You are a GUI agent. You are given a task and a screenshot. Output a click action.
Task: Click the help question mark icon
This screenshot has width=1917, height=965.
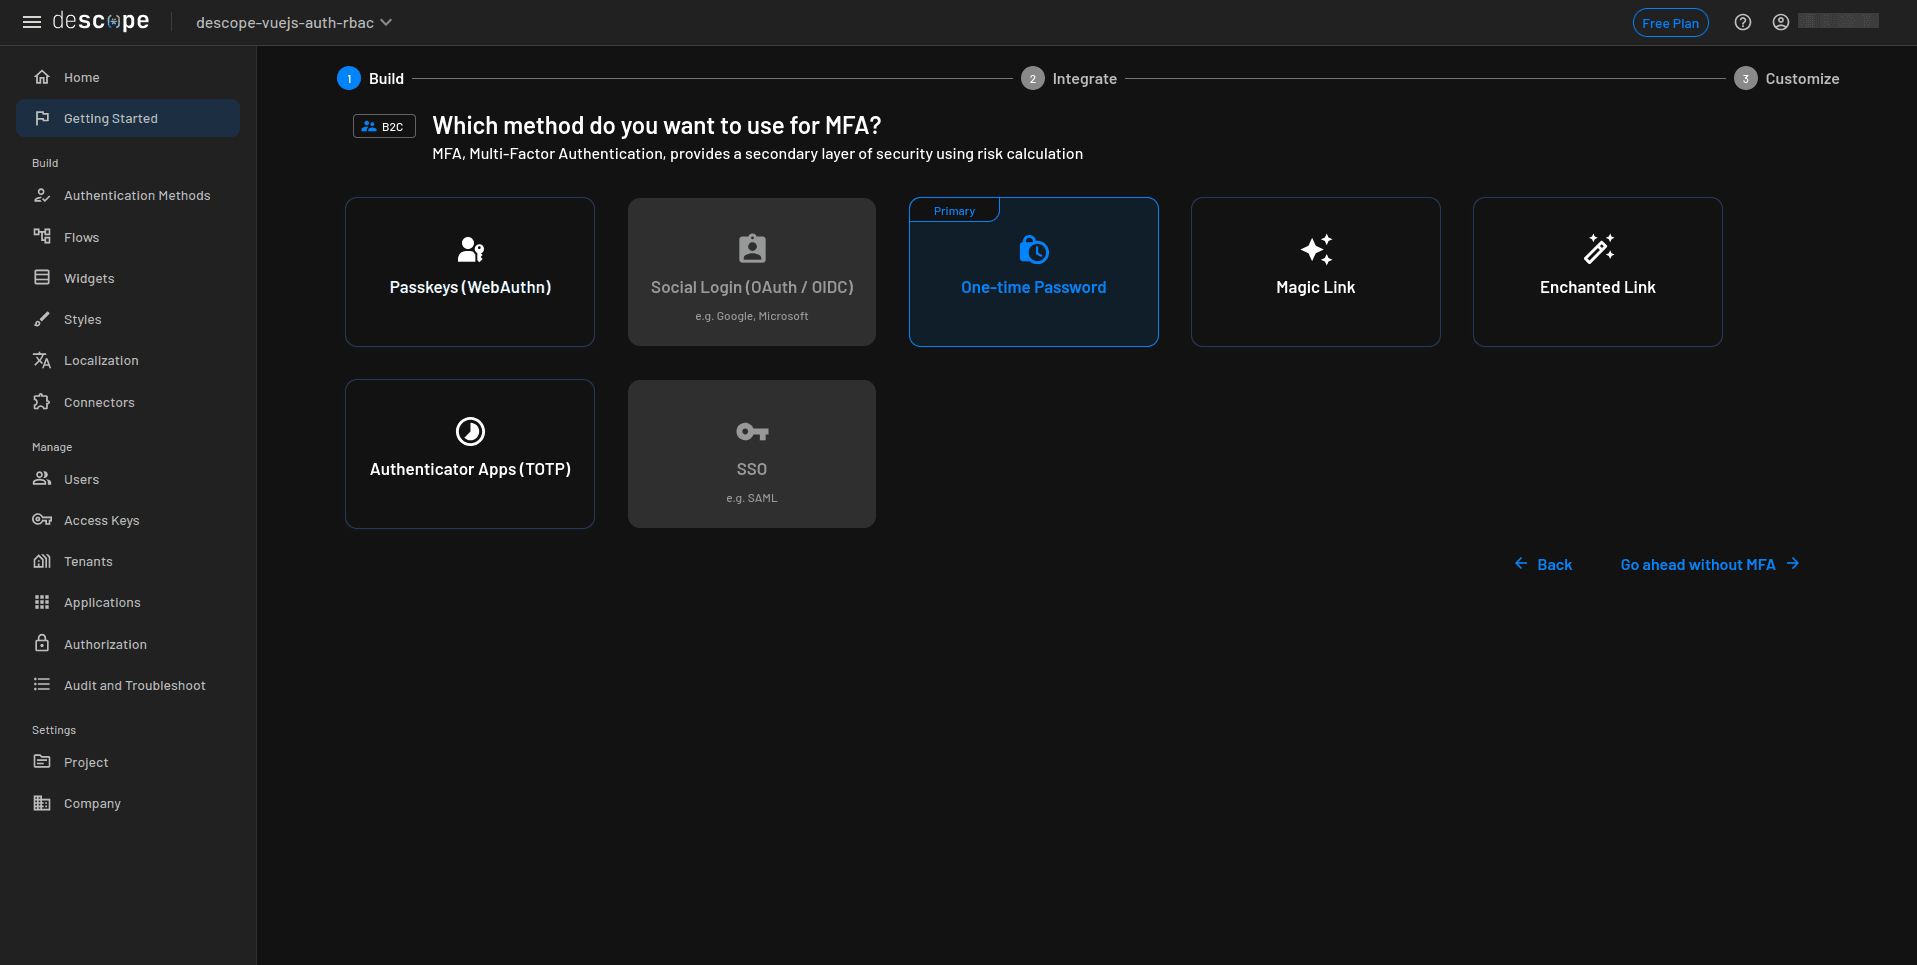(1743, 22)
